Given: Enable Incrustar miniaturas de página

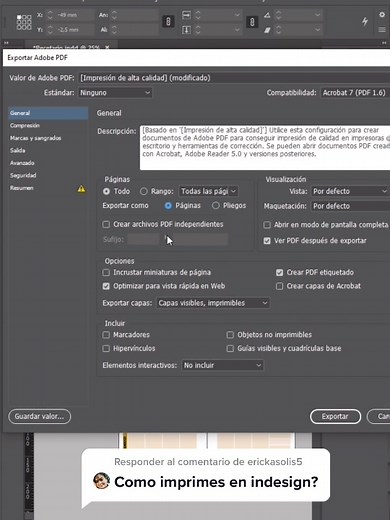Looking at the screenshot, I should click(x=106, y=273).
